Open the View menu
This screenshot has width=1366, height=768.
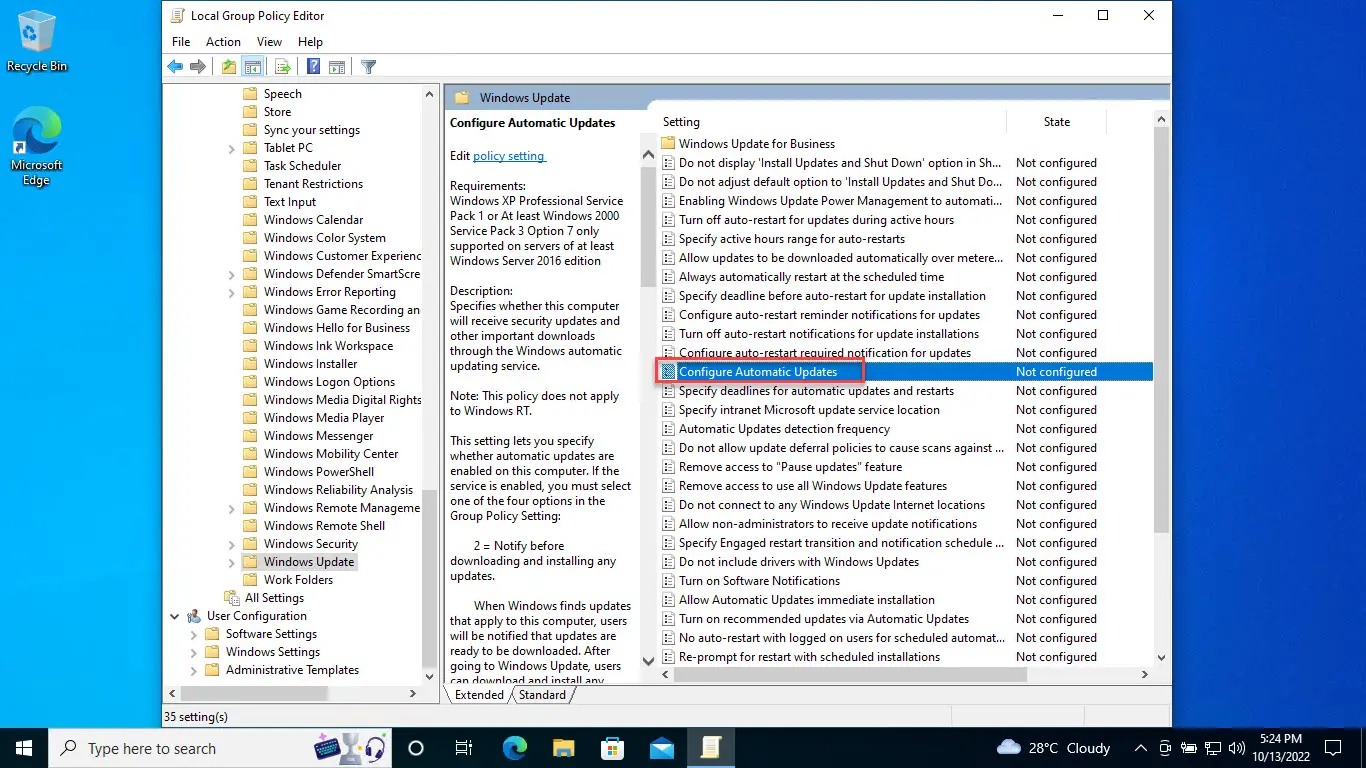pos(269,42)
